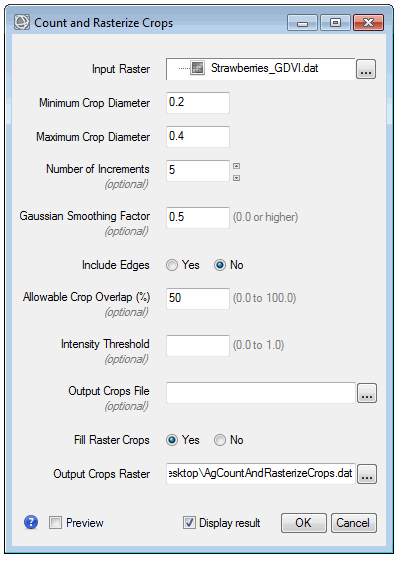Click the raster file icon beside Strawberries_GDVI.dat
Screen dimensions: 399x561
point(197,68)
